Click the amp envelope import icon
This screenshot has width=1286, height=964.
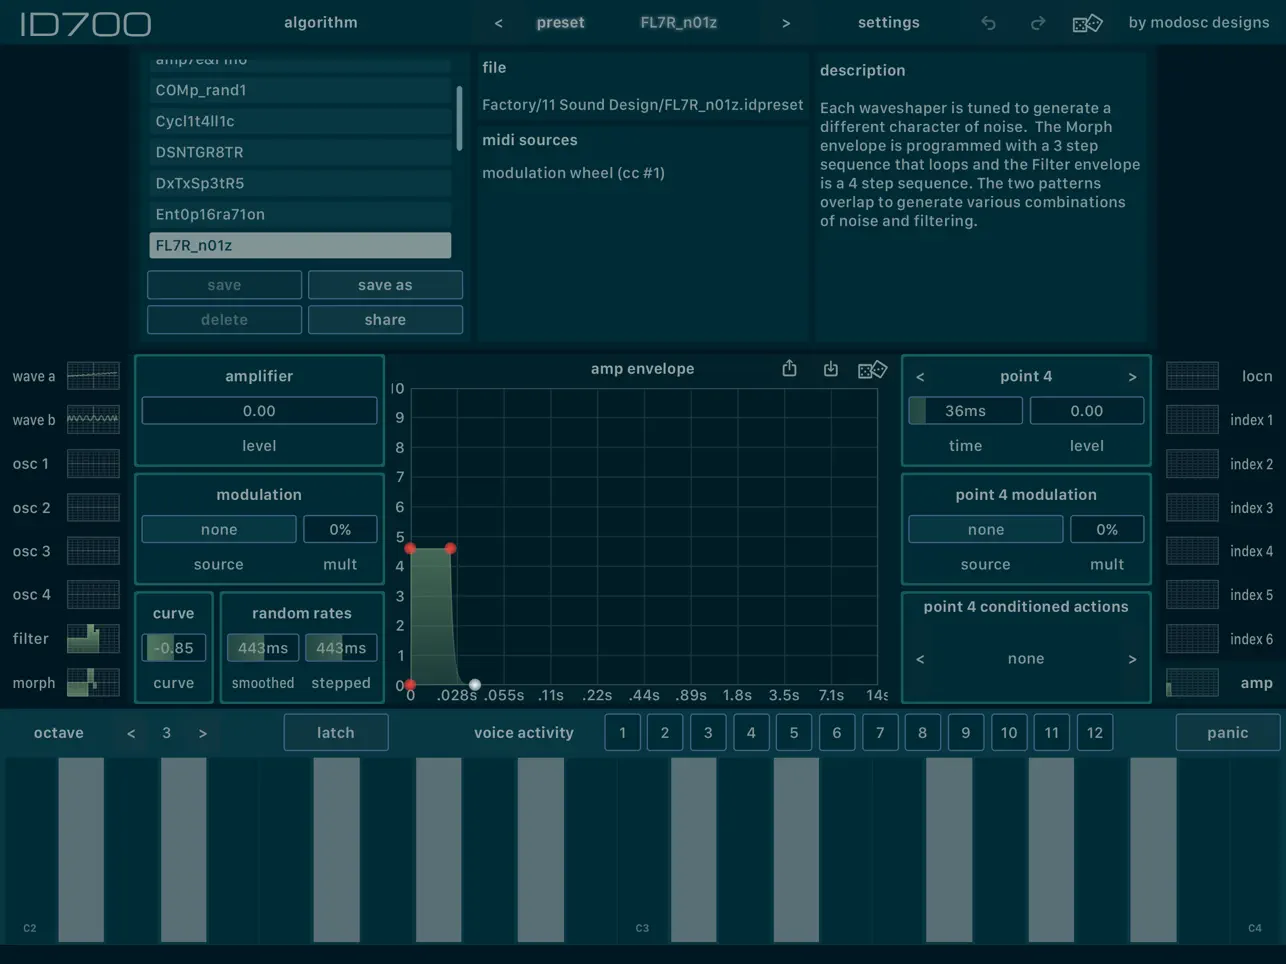830,369
